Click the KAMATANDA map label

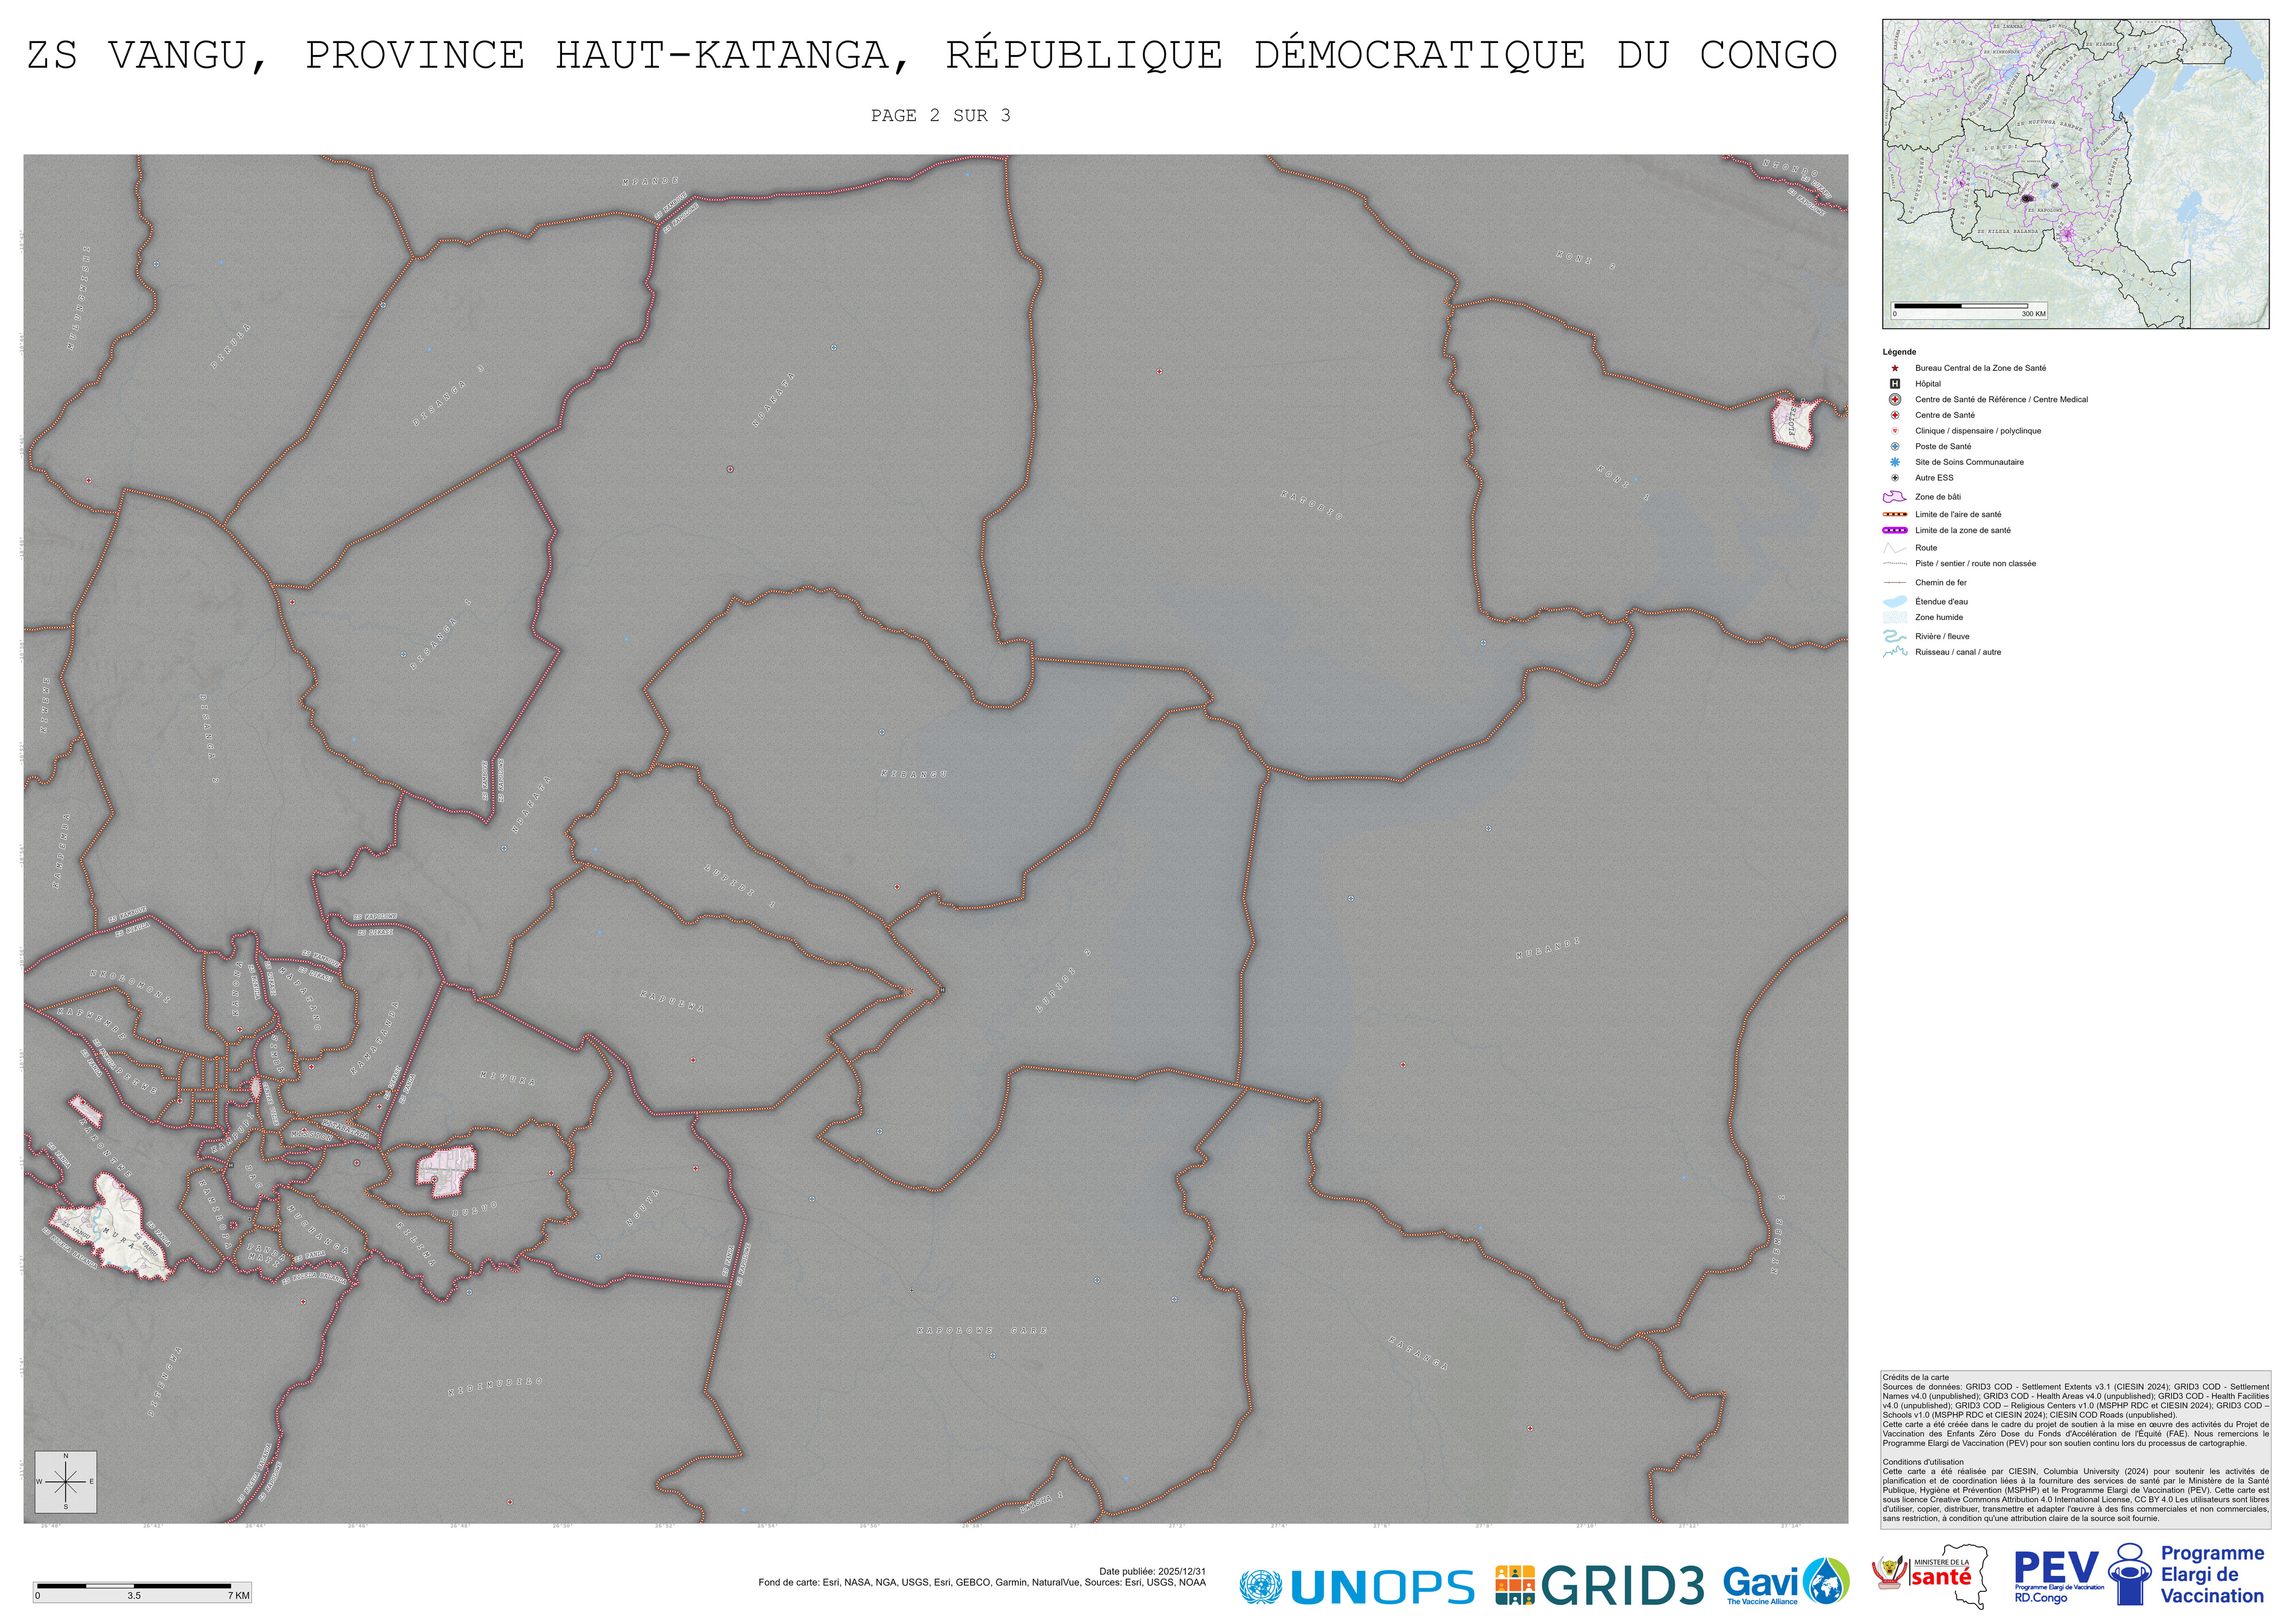(374, 1039)
